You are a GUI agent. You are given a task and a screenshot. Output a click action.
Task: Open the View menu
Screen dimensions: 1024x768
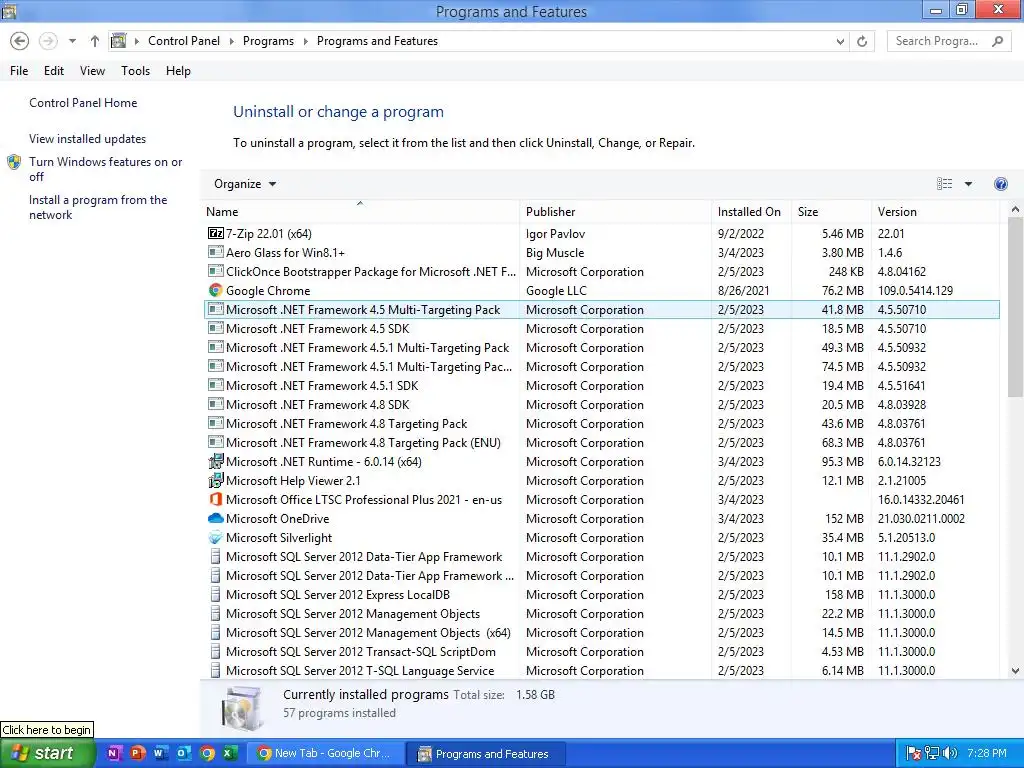pyautogui.click(x=92, y=71)
